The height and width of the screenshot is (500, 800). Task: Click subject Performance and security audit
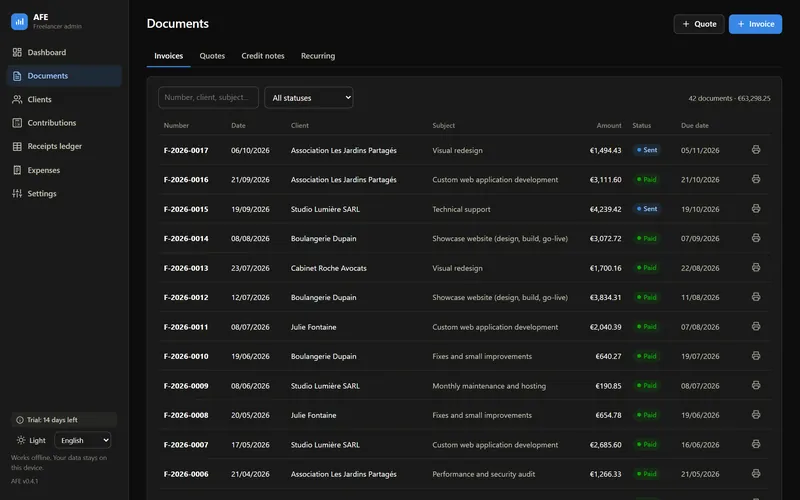click(x=484, y=474)
